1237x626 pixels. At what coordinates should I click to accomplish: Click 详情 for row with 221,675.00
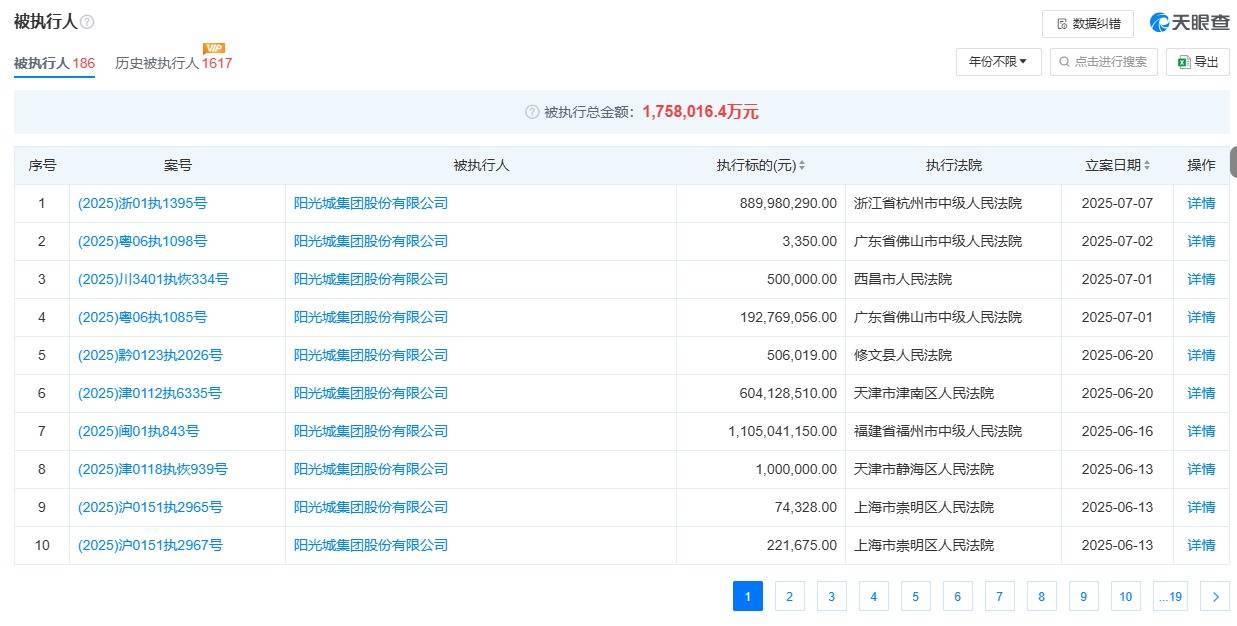[1201, 545]
